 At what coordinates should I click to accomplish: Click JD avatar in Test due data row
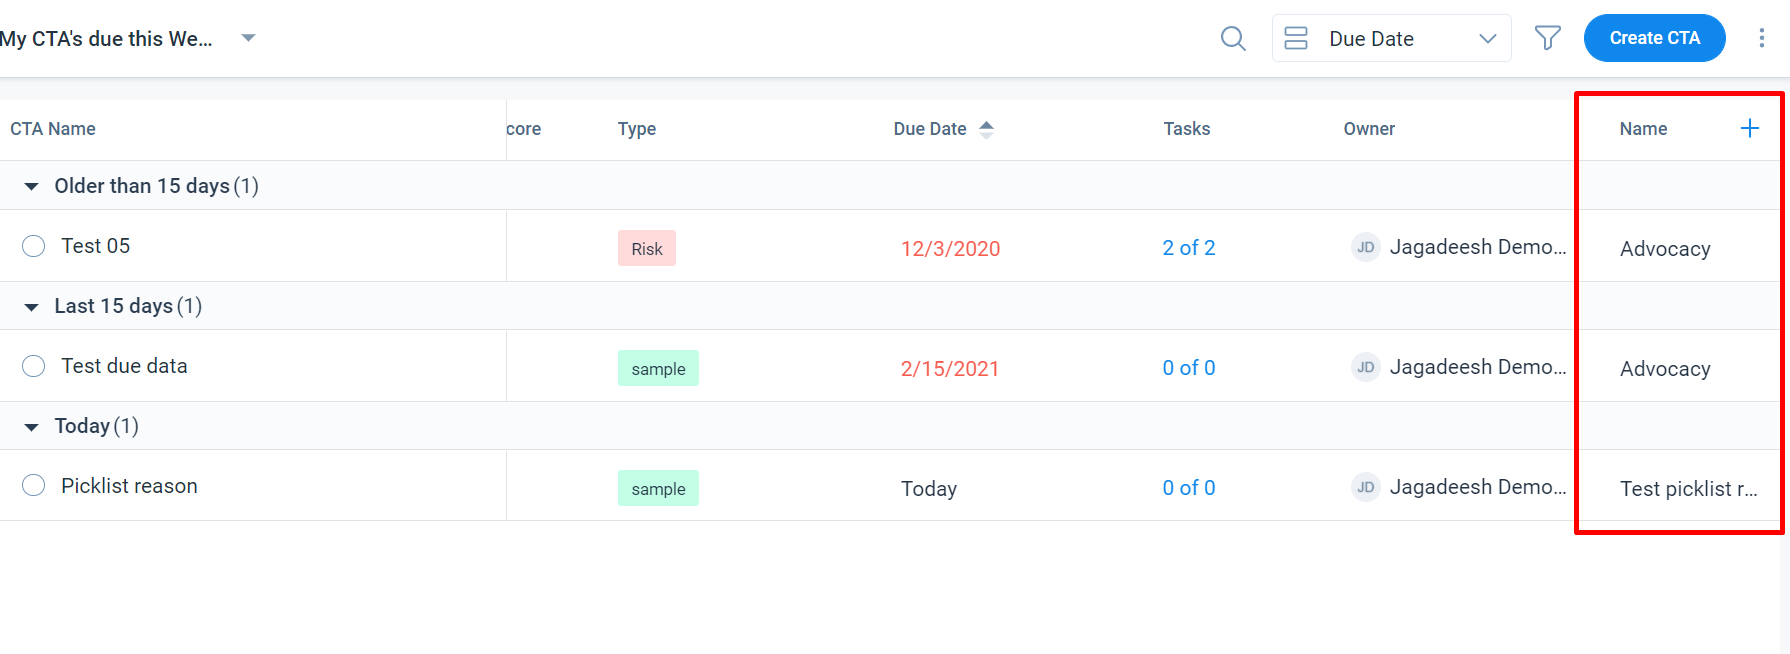click(x=1365, y=367)
